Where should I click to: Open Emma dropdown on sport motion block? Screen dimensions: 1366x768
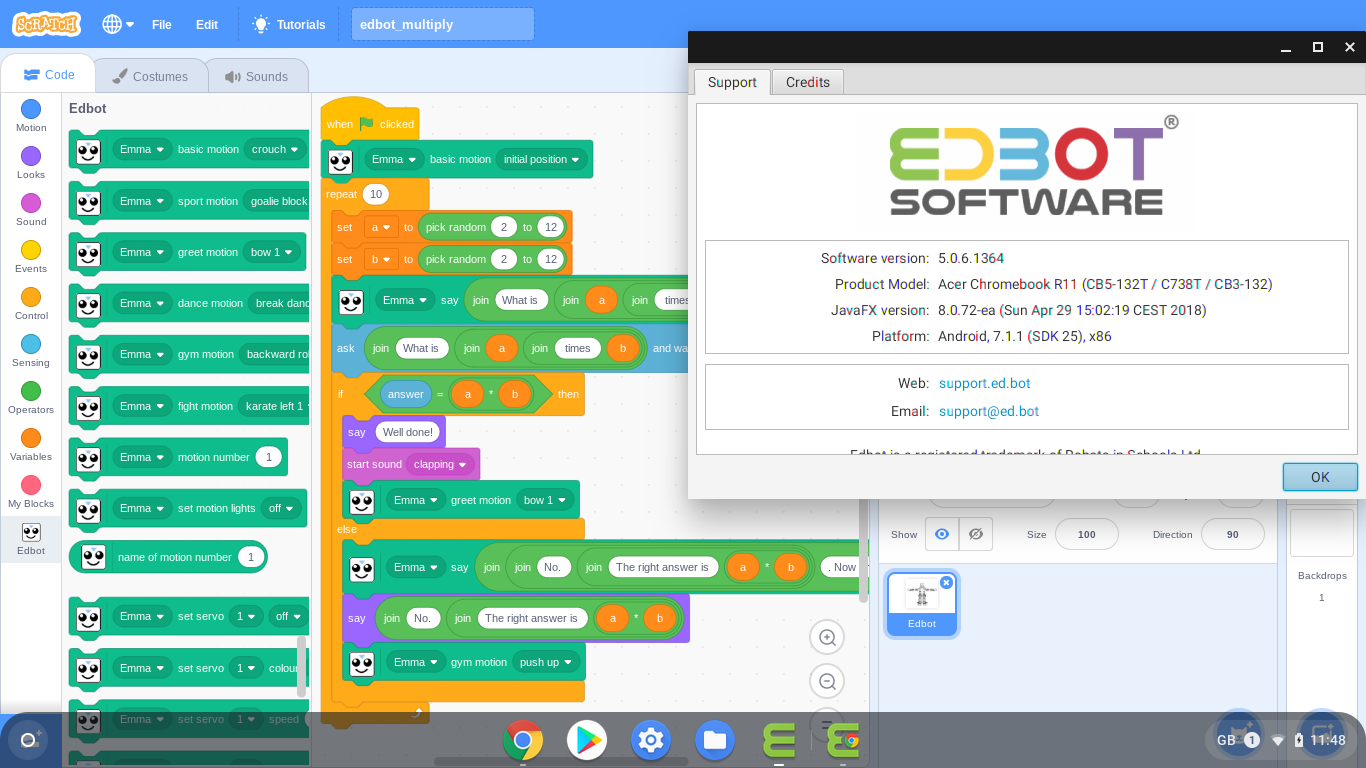(x=141, y=201)
